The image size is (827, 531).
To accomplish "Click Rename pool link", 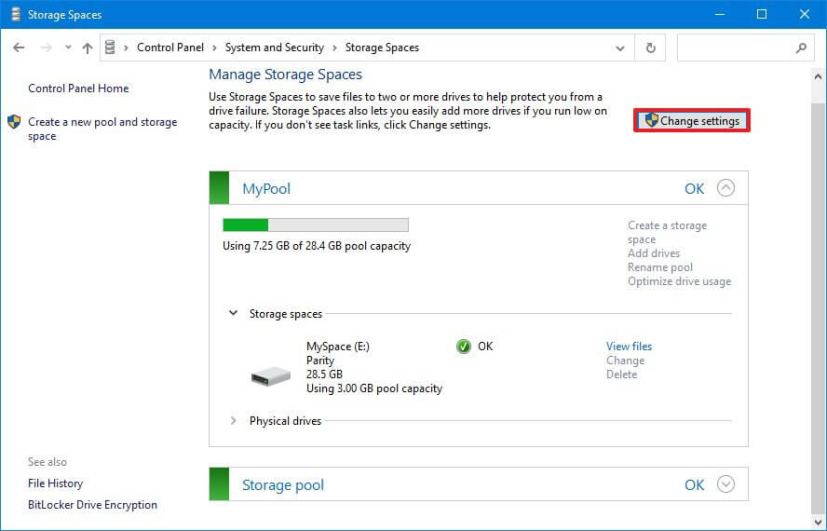I will tap(660, 267).
